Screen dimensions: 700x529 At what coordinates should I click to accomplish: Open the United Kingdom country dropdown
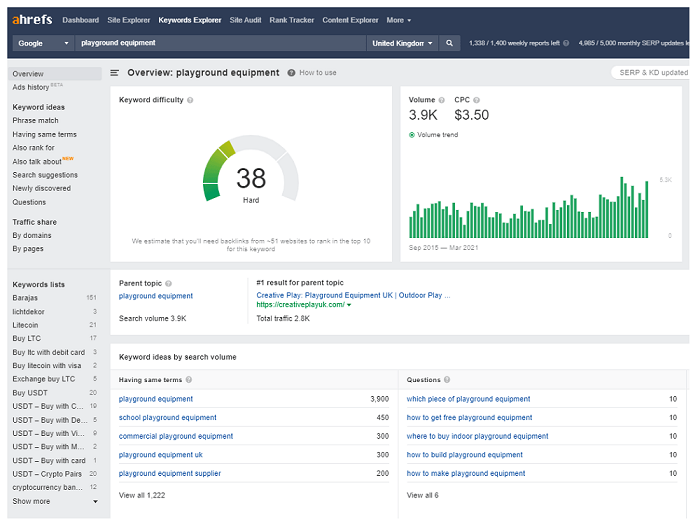tap(402, 43)
